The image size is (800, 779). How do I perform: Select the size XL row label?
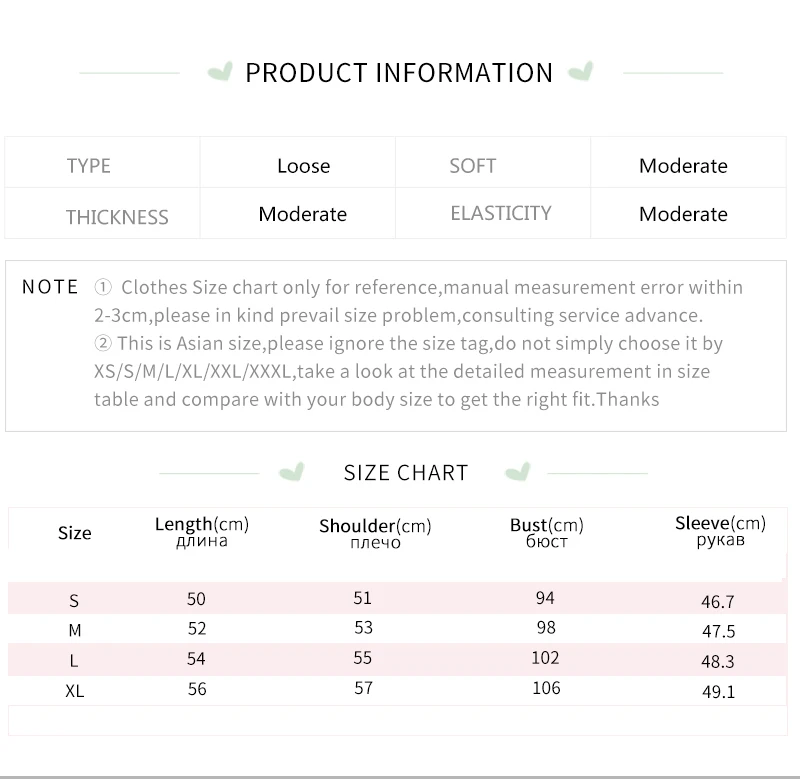74,691
